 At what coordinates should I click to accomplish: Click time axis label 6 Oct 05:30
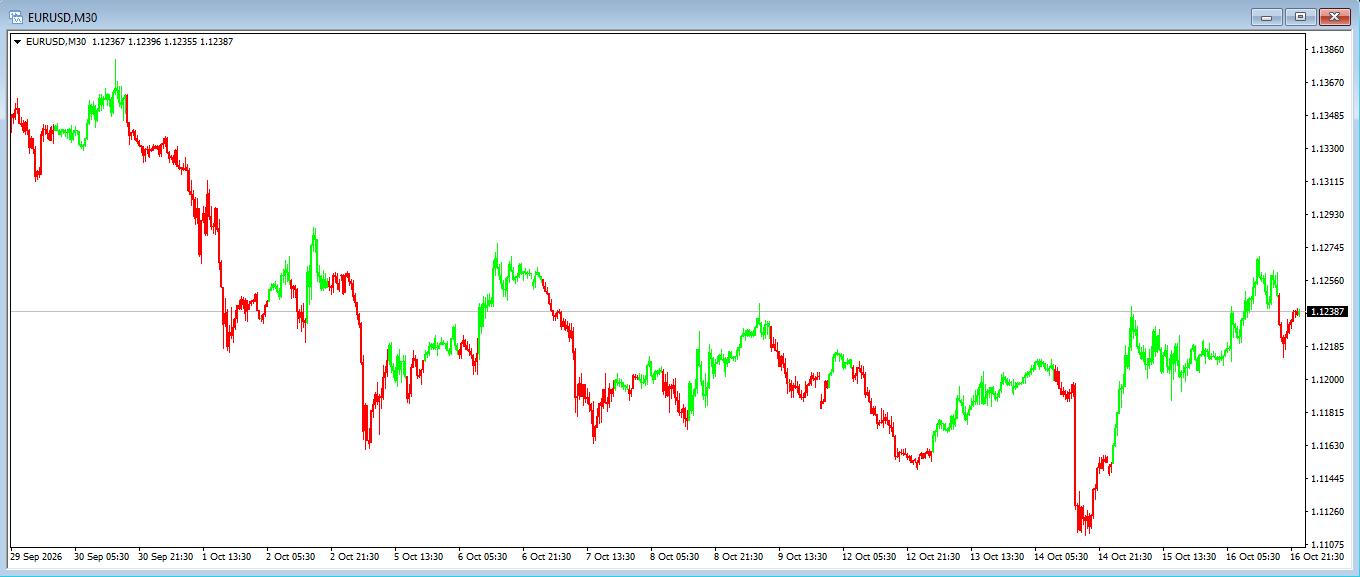click(x=485, y=556)
